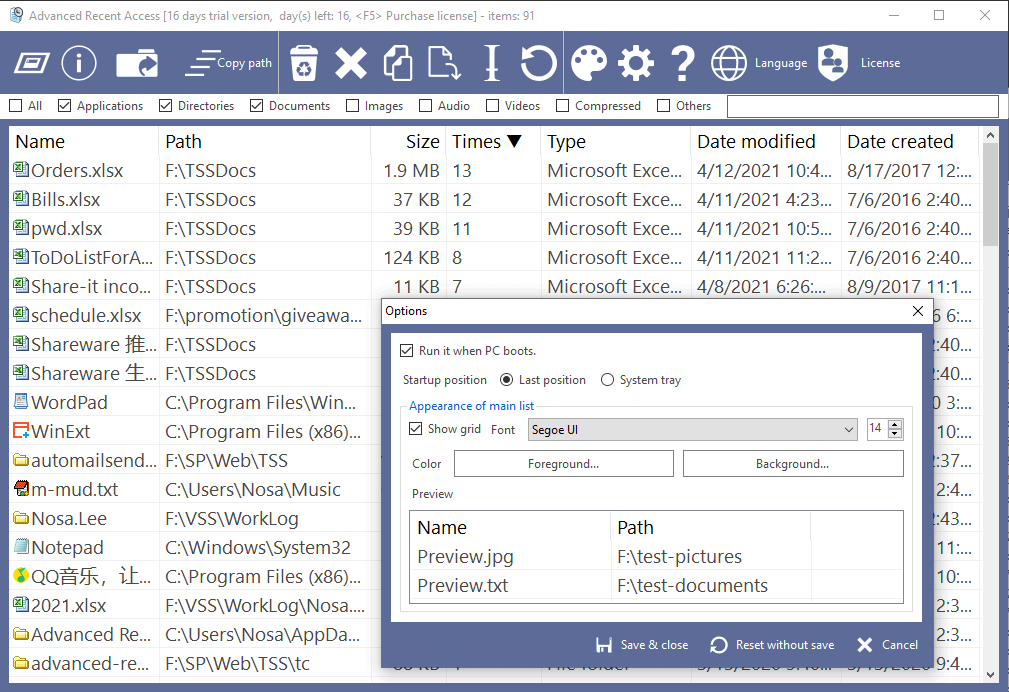Open settings via the gear icon
The width and height of the screenshot is (1009, 692).
635,62
